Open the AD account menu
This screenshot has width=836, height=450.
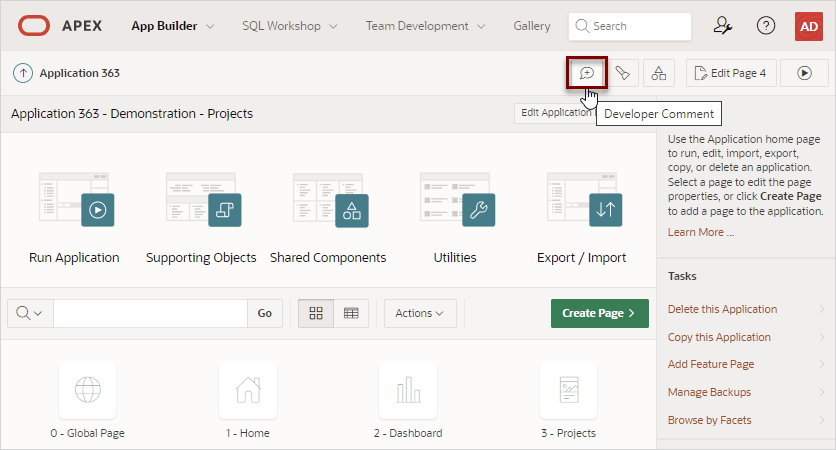(809, 26)
